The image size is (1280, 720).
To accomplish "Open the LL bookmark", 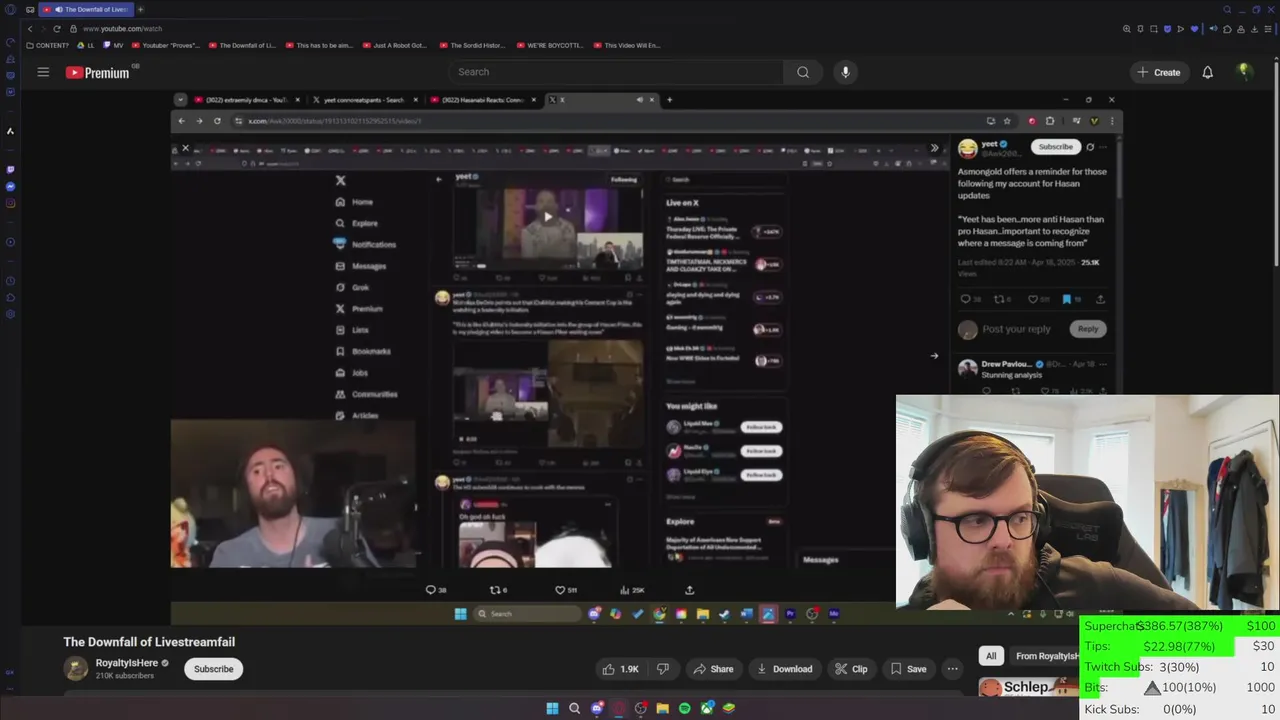I will tap(85, 45).
